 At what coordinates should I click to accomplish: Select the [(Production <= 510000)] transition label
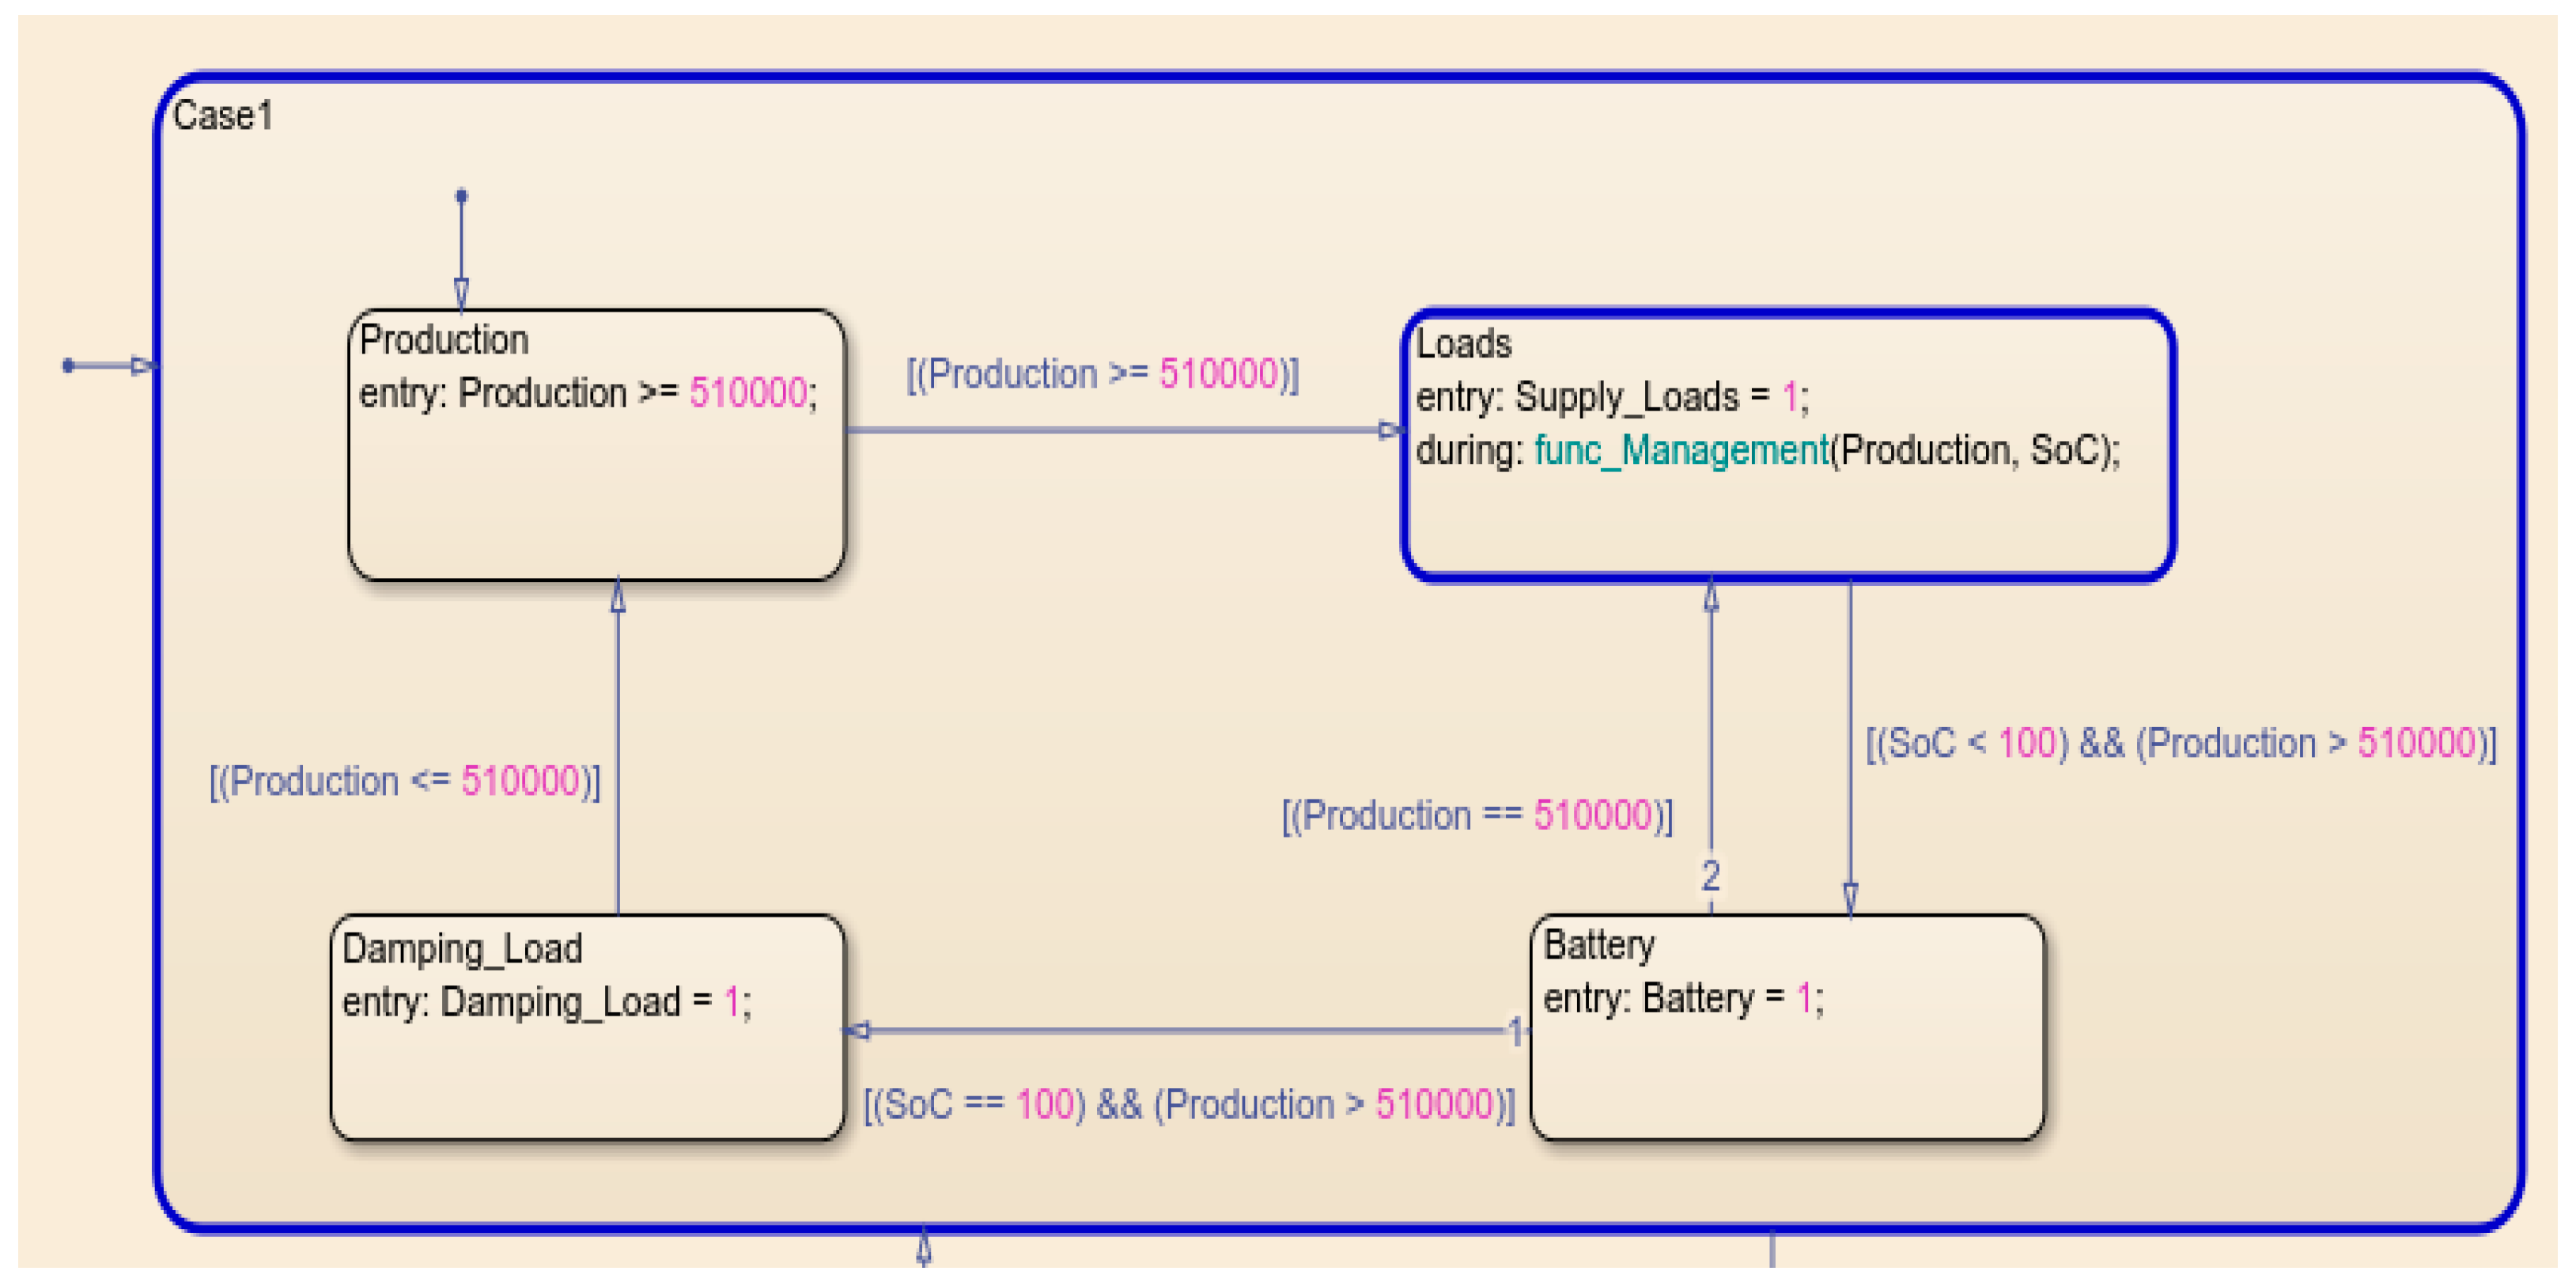pyautogui.click(x=405, y=781)
